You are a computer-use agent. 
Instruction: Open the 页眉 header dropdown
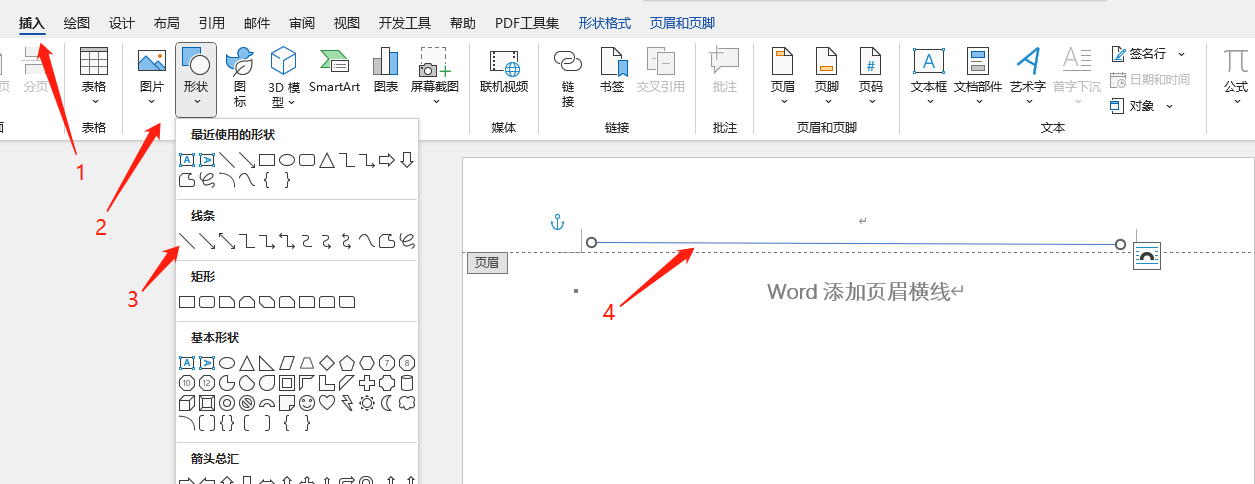[782, 77]
